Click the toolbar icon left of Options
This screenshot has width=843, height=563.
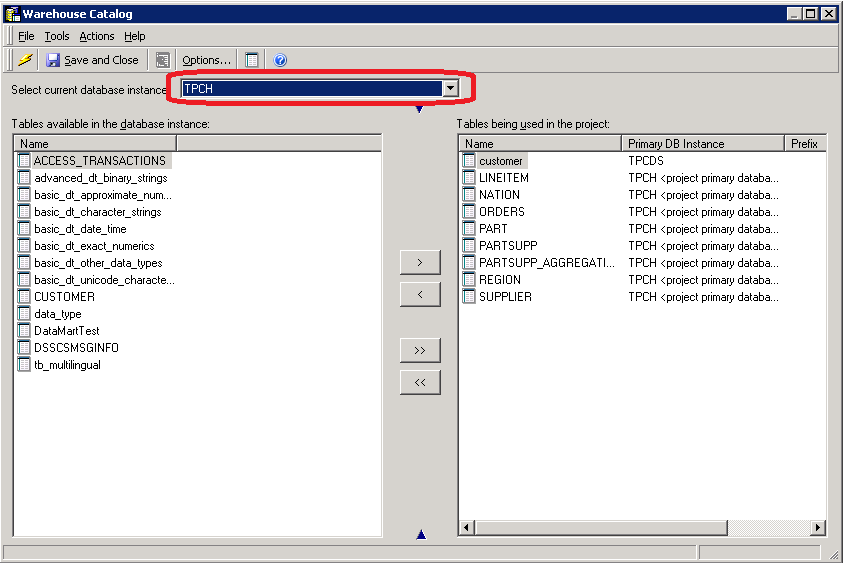(163, 60)
